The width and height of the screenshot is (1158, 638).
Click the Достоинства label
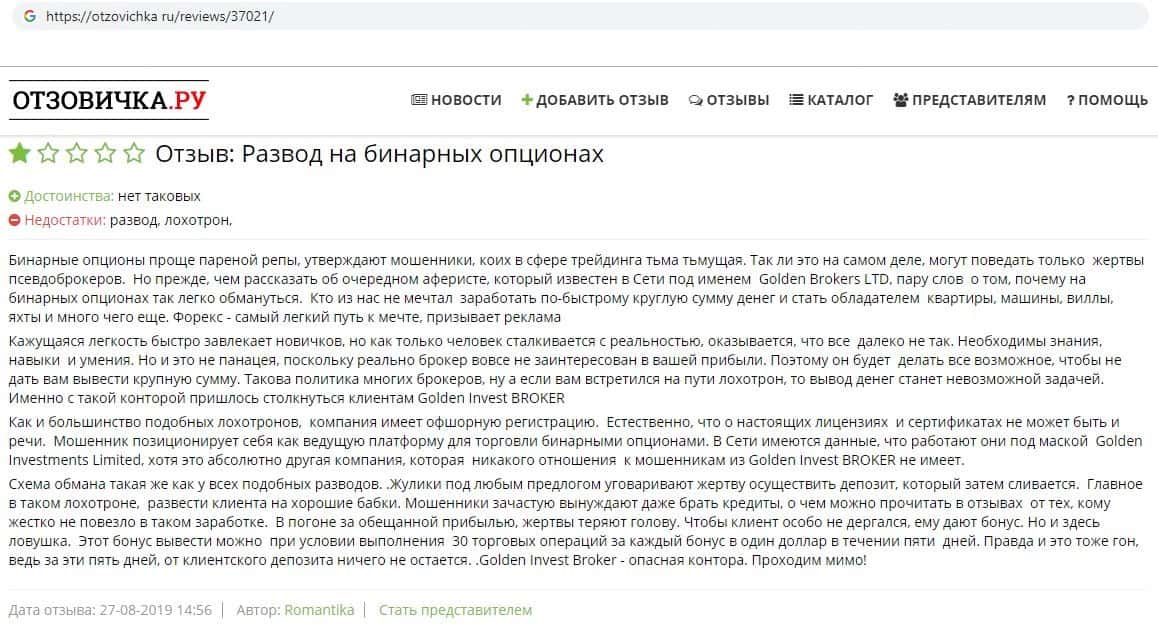pyautogui.click(x=69, y=196)
